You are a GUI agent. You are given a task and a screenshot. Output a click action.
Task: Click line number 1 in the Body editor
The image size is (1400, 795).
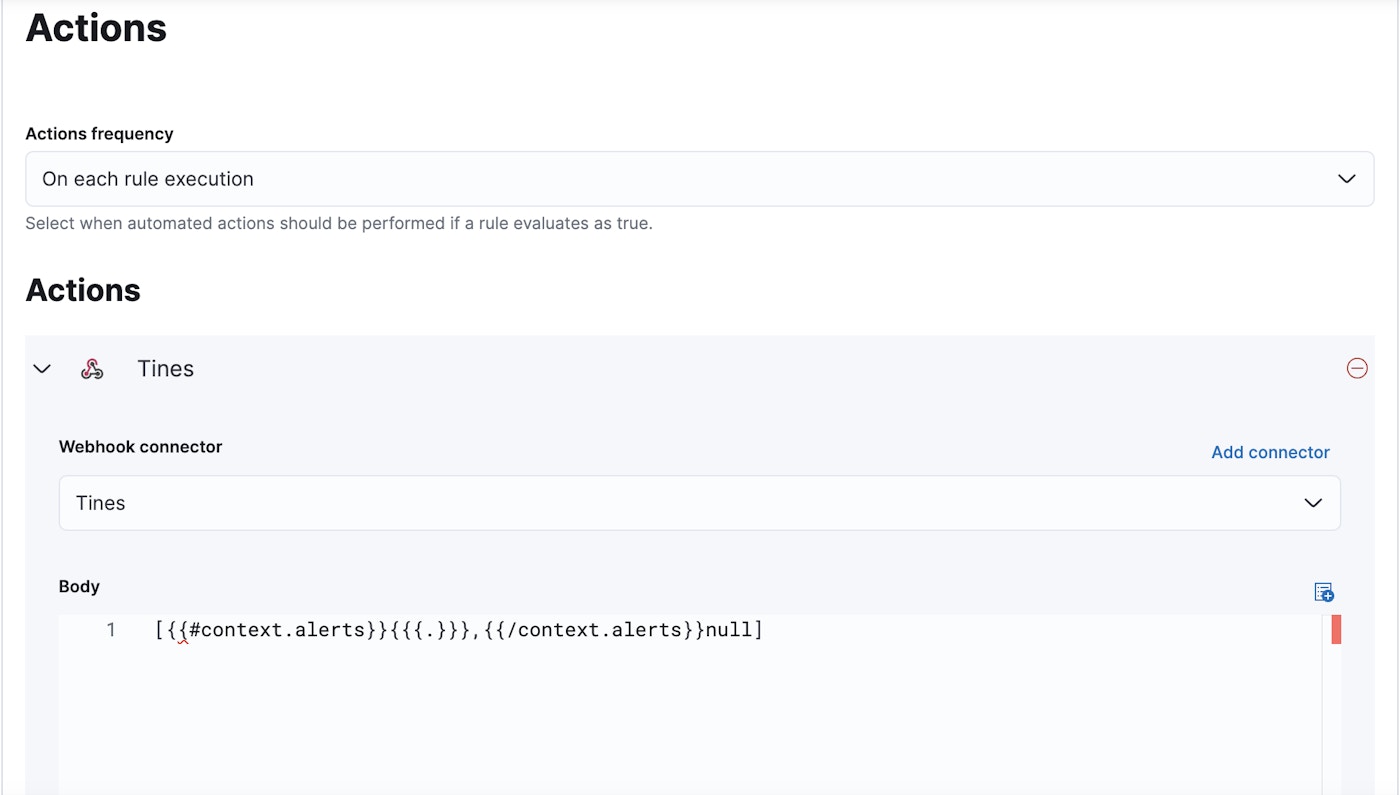[x=111, y=630]
